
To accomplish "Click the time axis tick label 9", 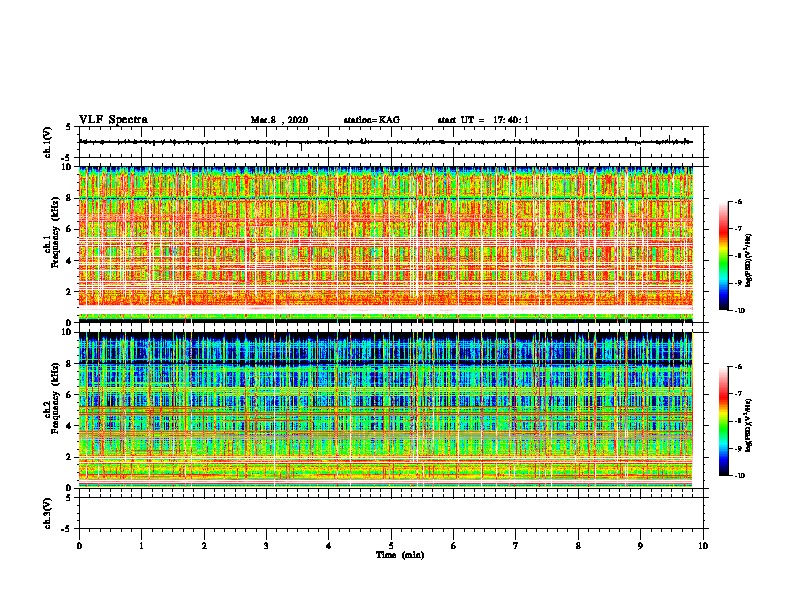I will coord(640,546).
